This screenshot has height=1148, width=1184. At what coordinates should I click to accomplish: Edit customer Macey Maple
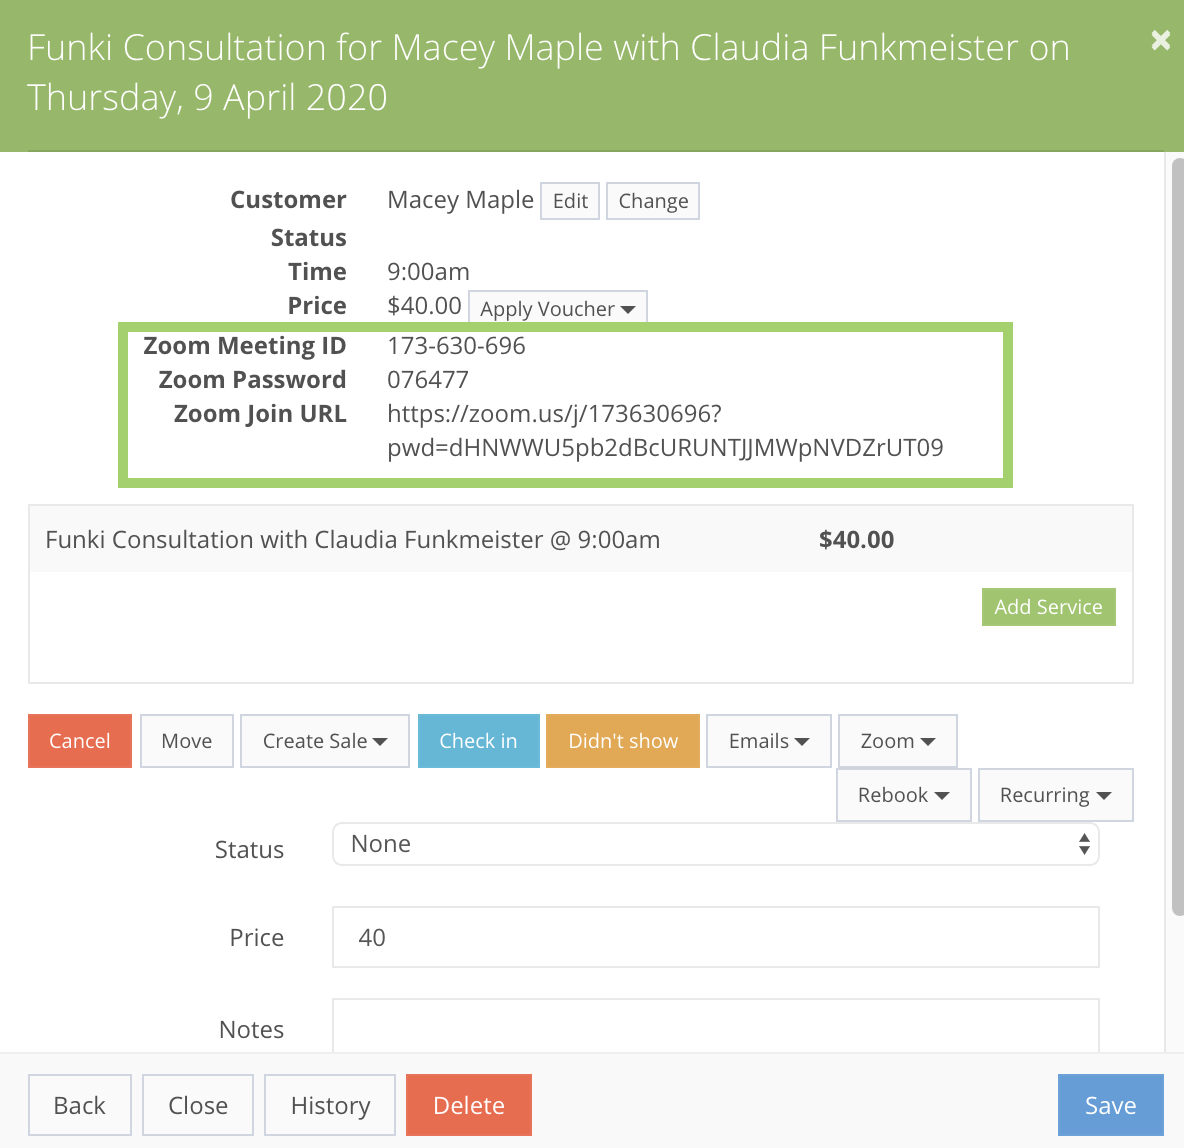(570, 201)
